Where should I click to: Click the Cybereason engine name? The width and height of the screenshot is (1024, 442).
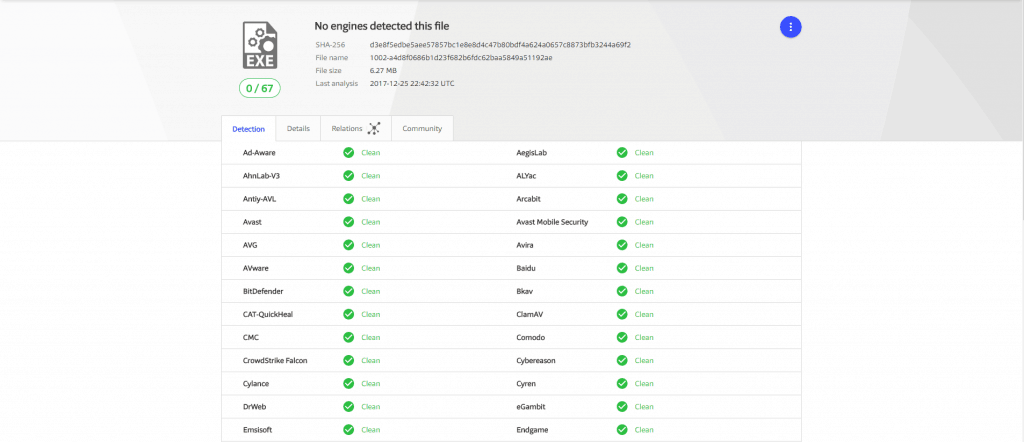(536, 360)
